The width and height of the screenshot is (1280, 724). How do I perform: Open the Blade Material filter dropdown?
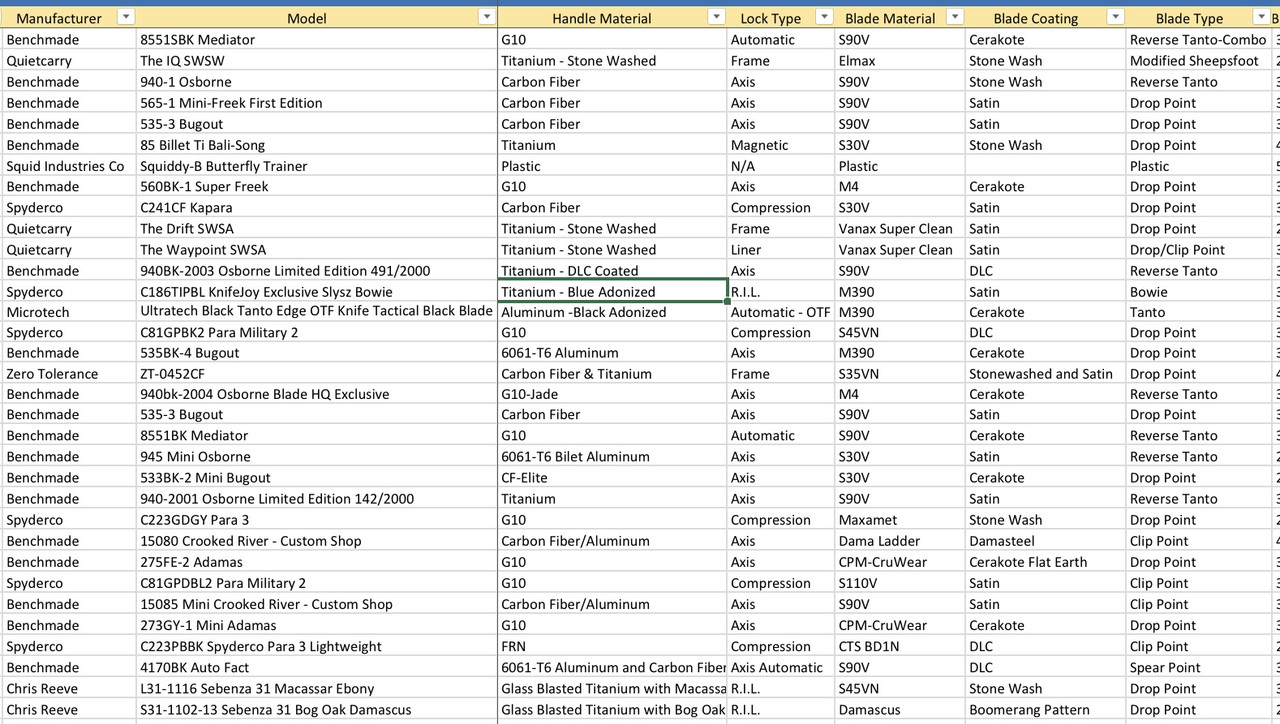[x=955, y=17]
